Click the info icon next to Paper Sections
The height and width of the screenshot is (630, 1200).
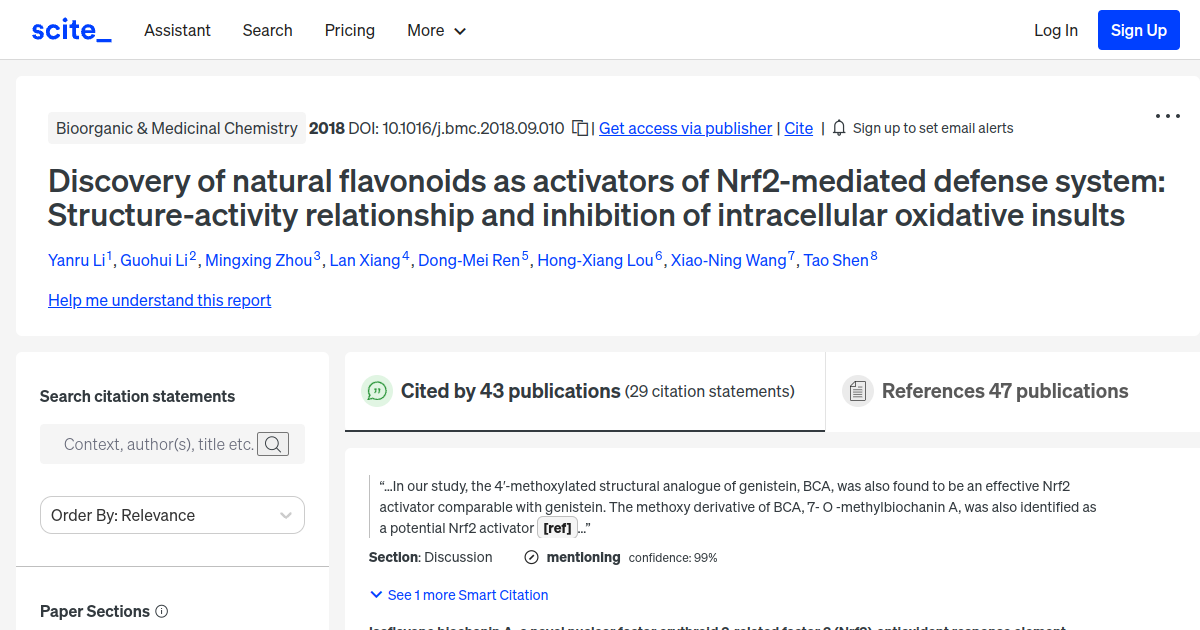tap(162, 611)
